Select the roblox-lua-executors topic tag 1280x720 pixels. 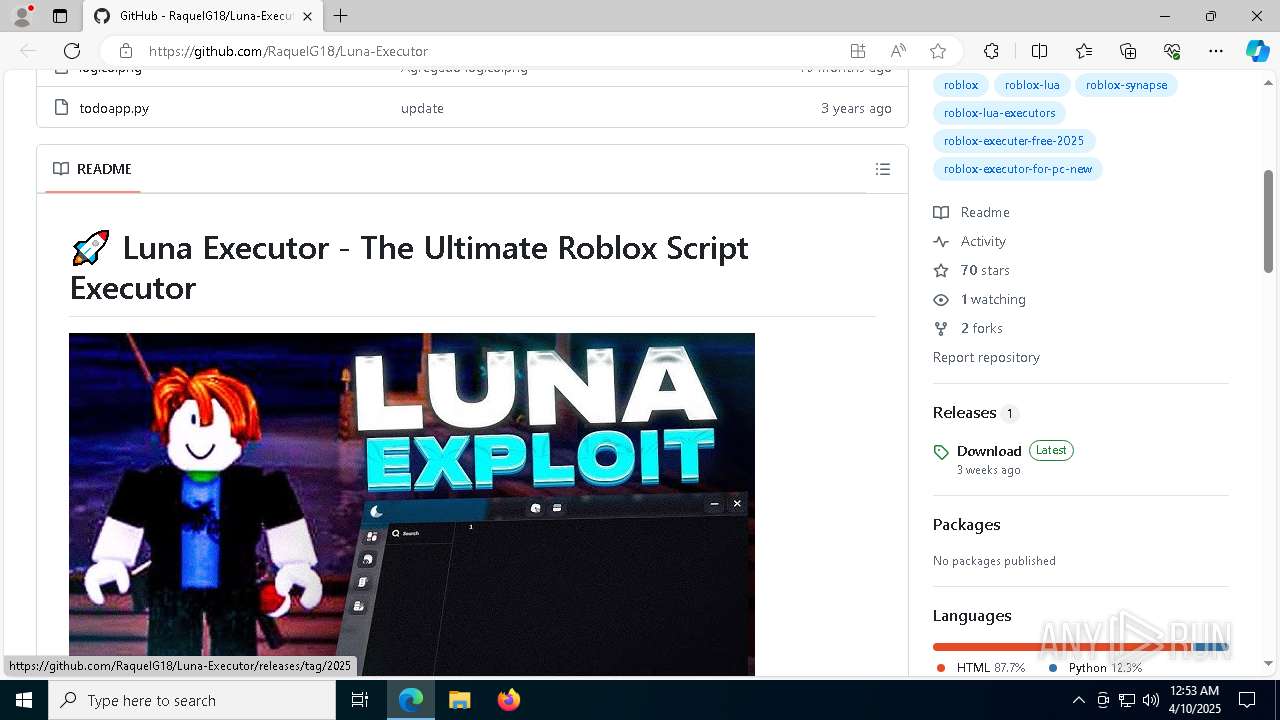point(999,113)
